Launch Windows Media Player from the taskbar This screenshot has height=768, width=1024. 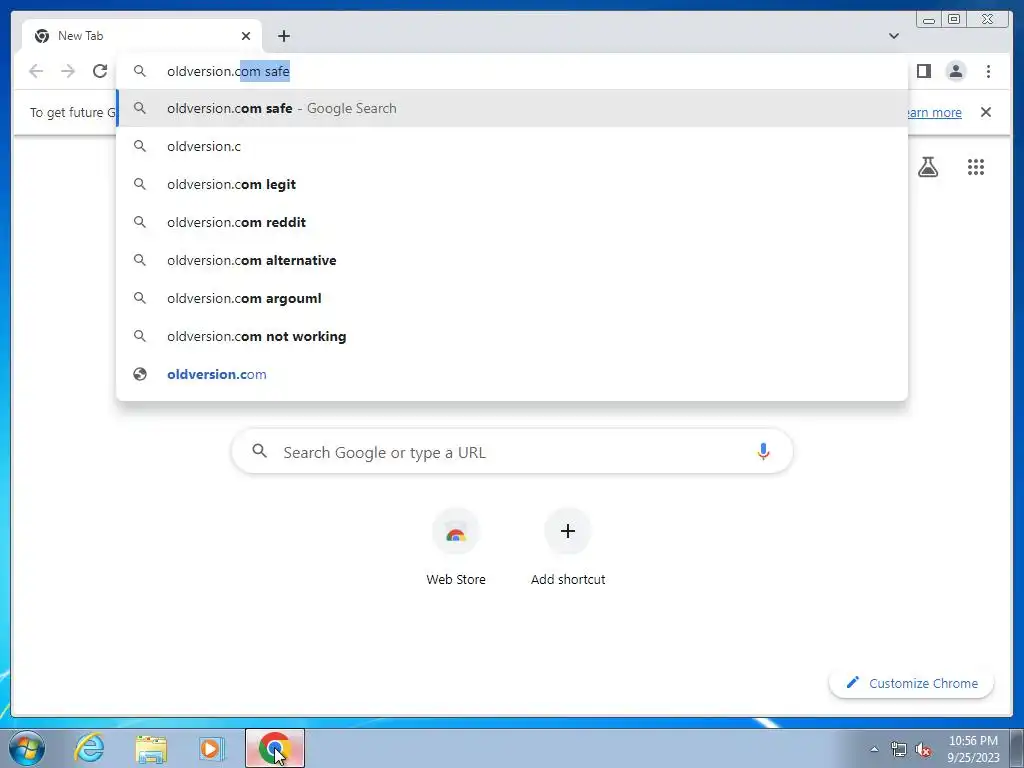pos(212,748)
